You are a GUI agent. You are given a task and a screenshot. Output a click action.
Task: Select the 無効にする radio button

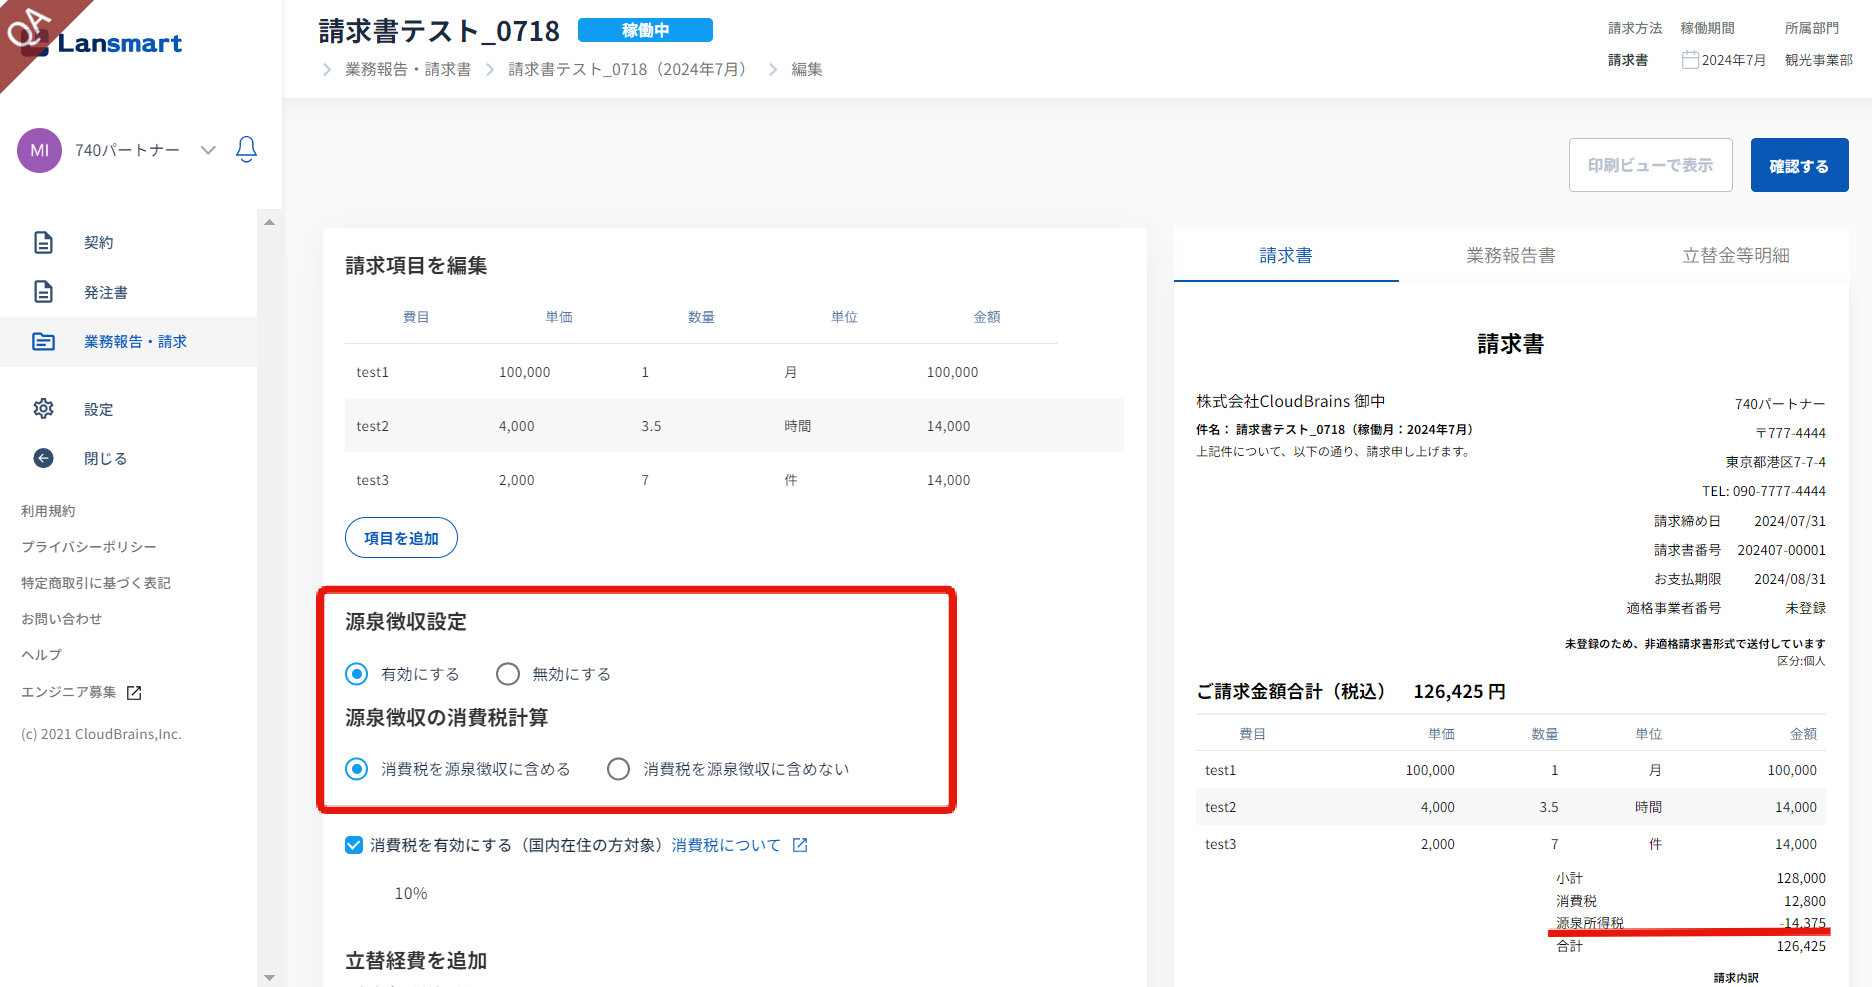coord(508,674)
